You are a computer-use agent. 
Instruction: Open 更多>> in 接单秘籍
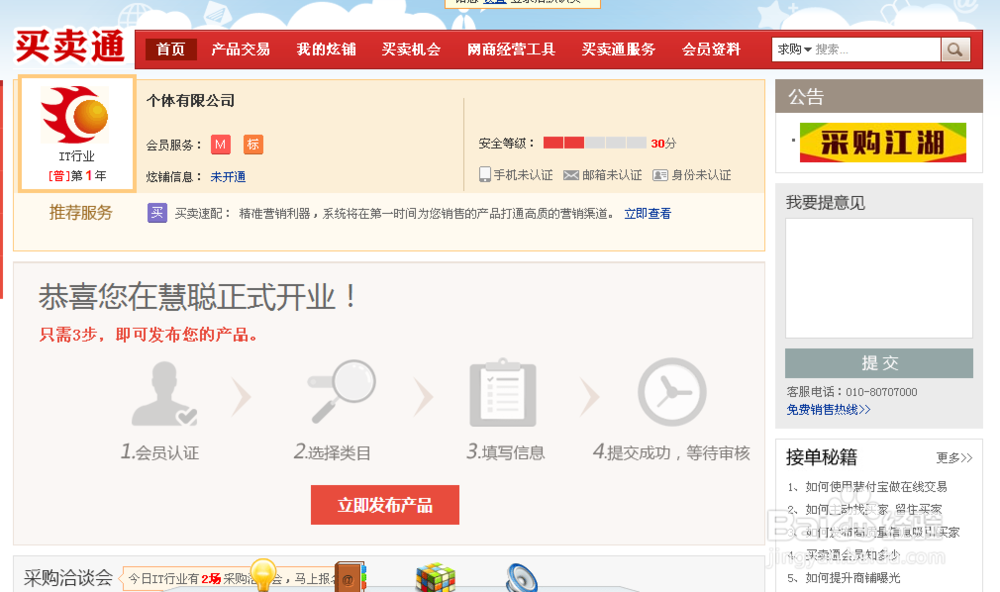pyautogui.click(x=954, y=457)
